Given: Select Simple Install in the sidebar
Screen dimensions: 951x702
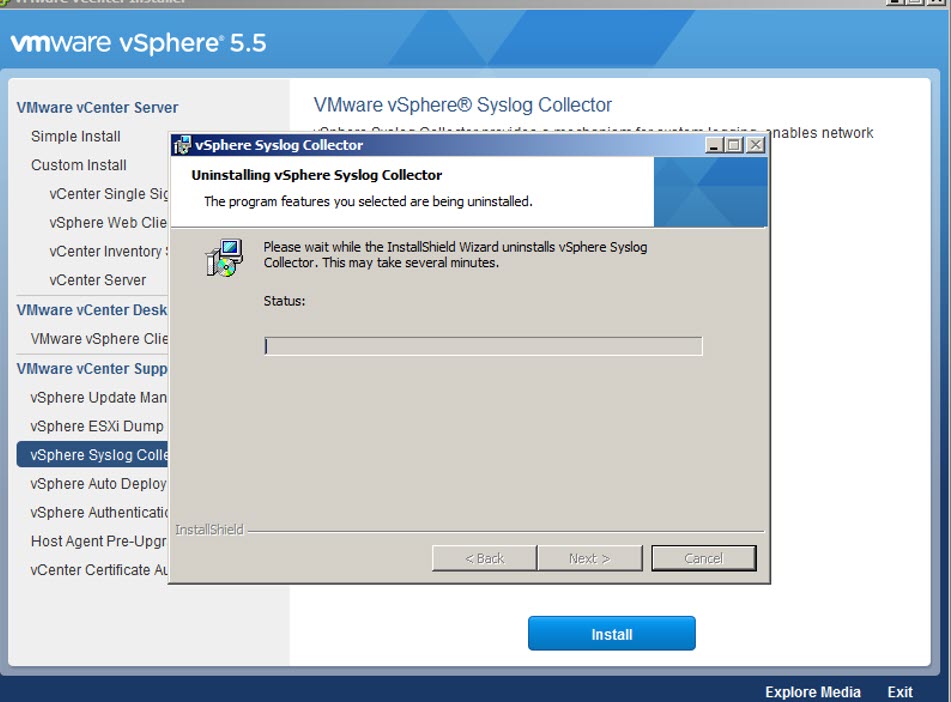Looking at the screenshot, I should 76,136.
